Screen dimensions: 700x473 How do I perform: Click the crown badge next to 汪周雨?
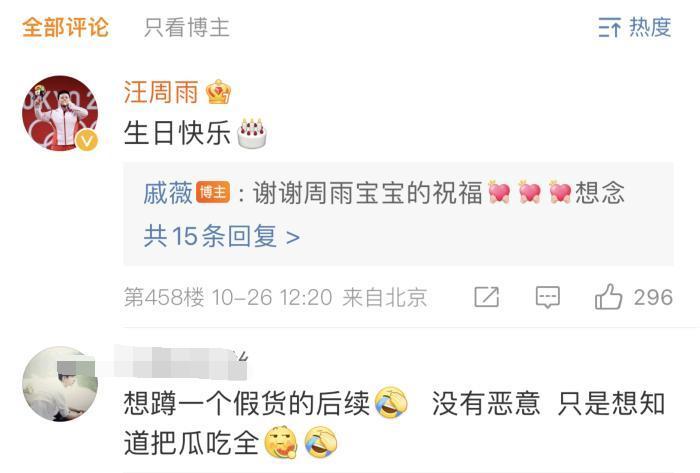tap(218, 92)
